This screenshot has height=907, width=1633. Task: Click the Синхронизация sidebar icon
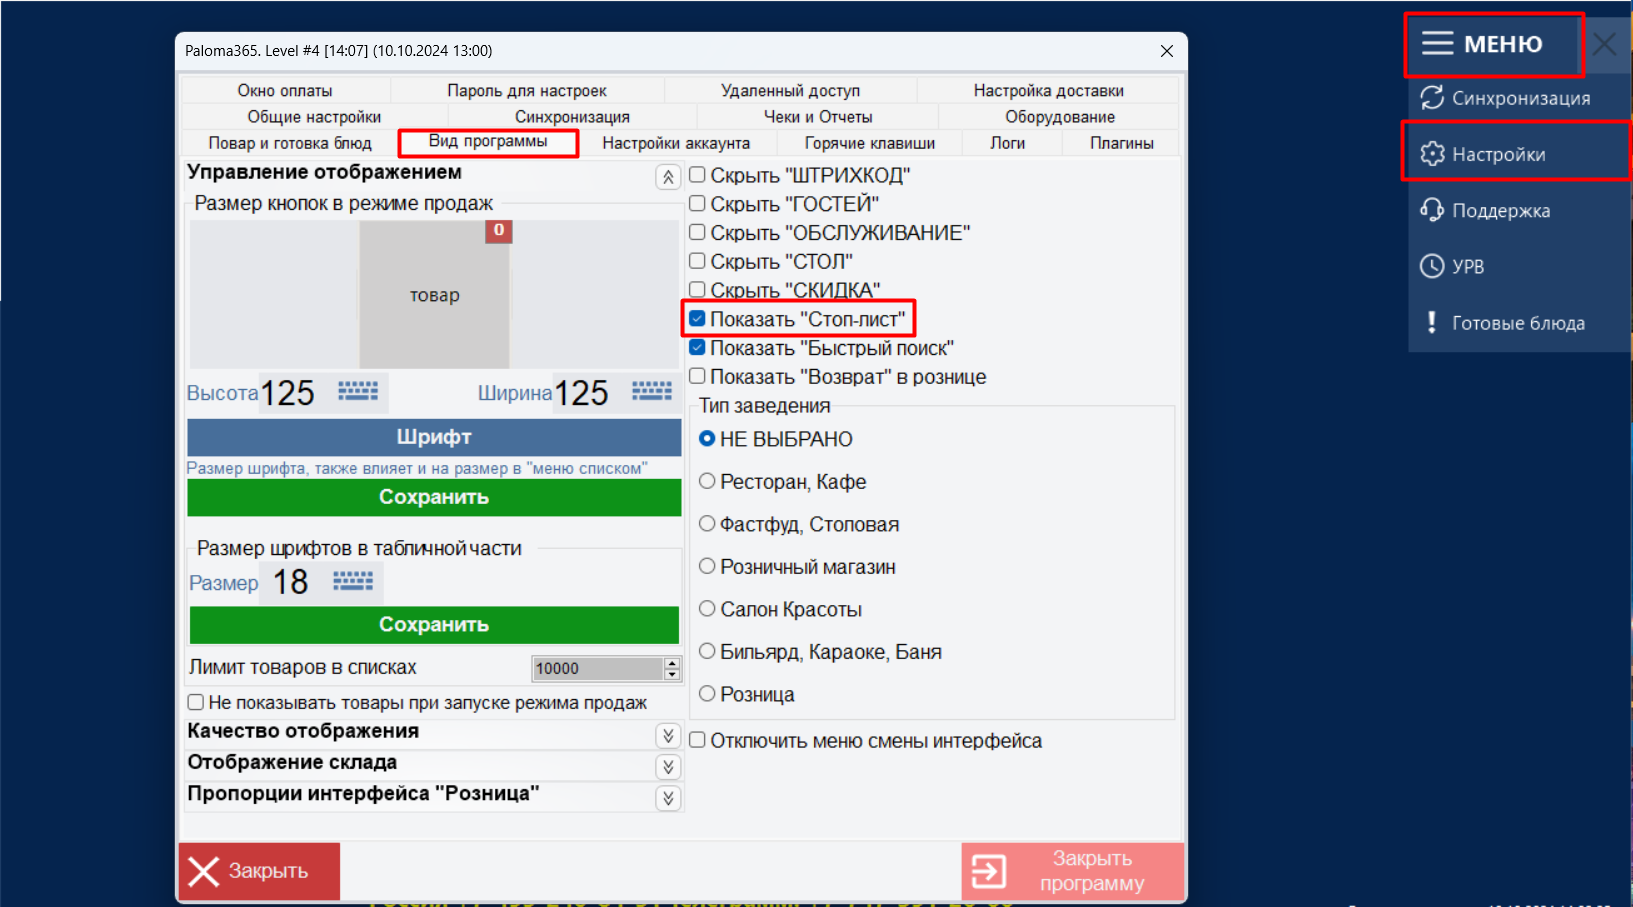(x=1432, y=98)
